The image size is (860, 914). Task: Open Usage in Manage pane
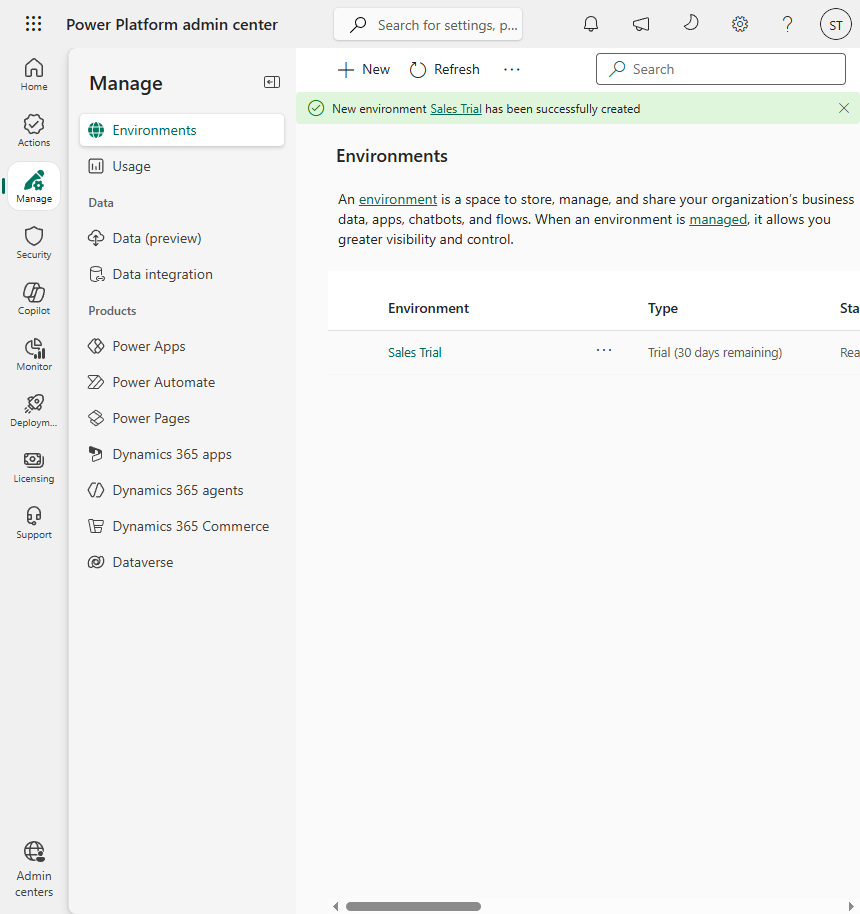tap(182, 166)
